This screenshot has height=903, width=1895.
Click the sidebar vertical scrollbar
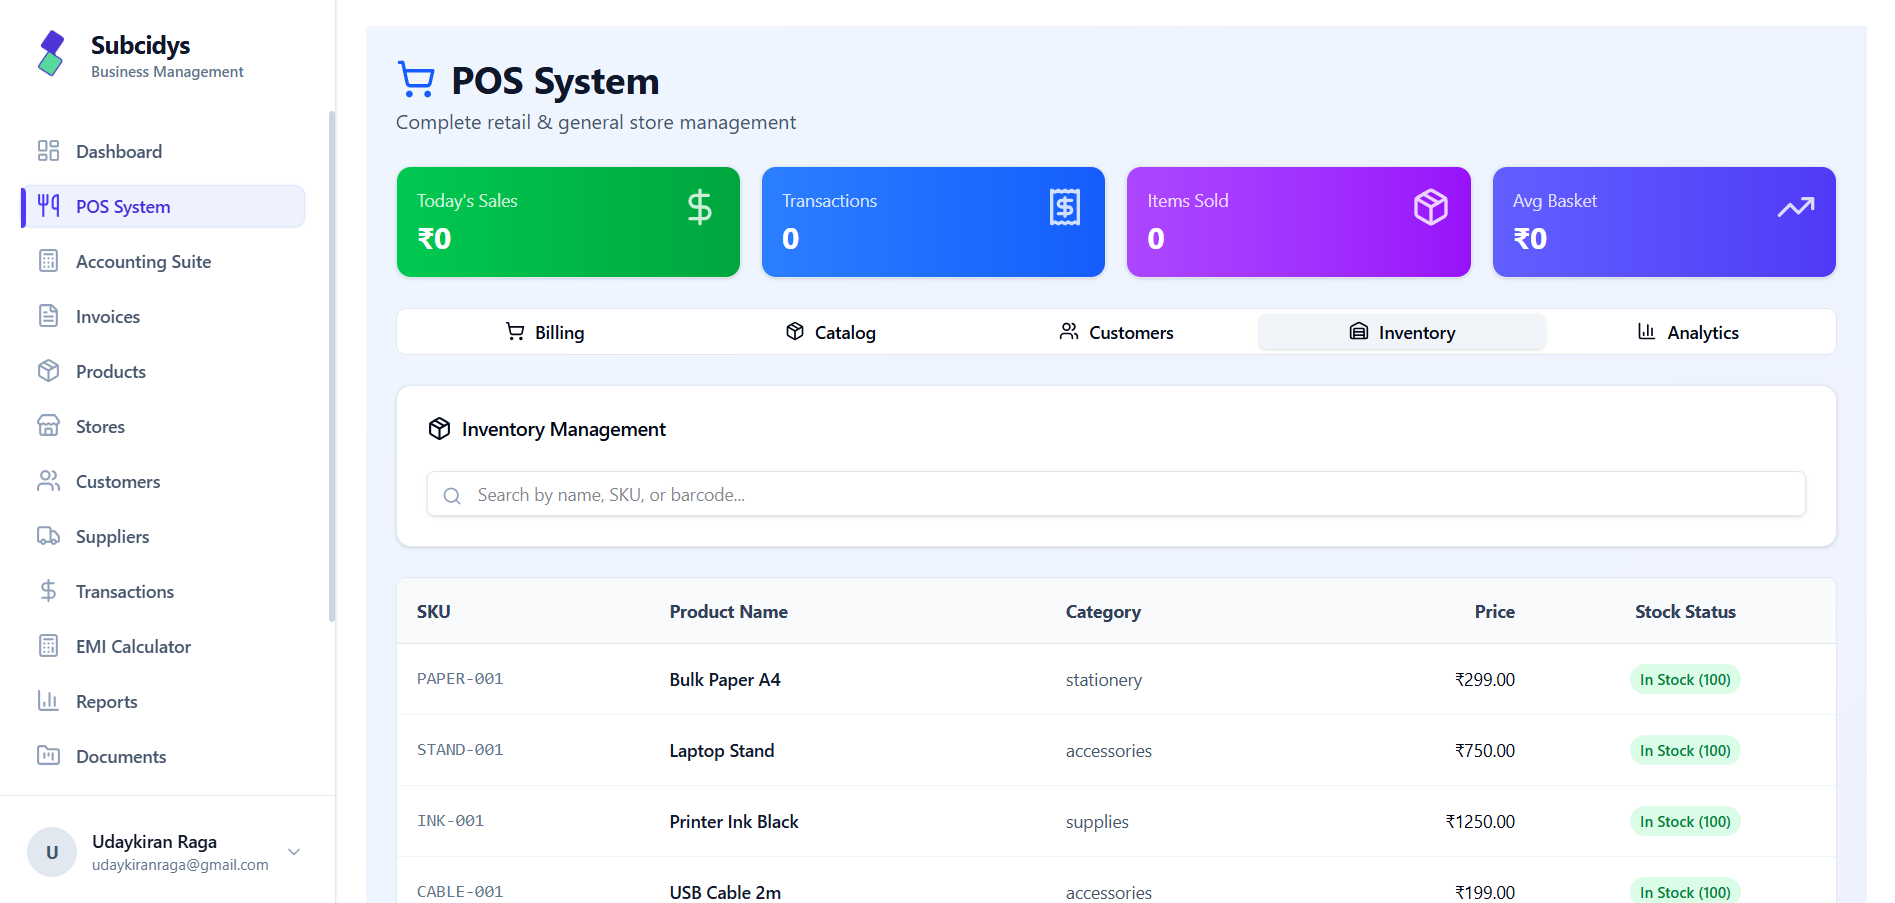coord(332,366)
